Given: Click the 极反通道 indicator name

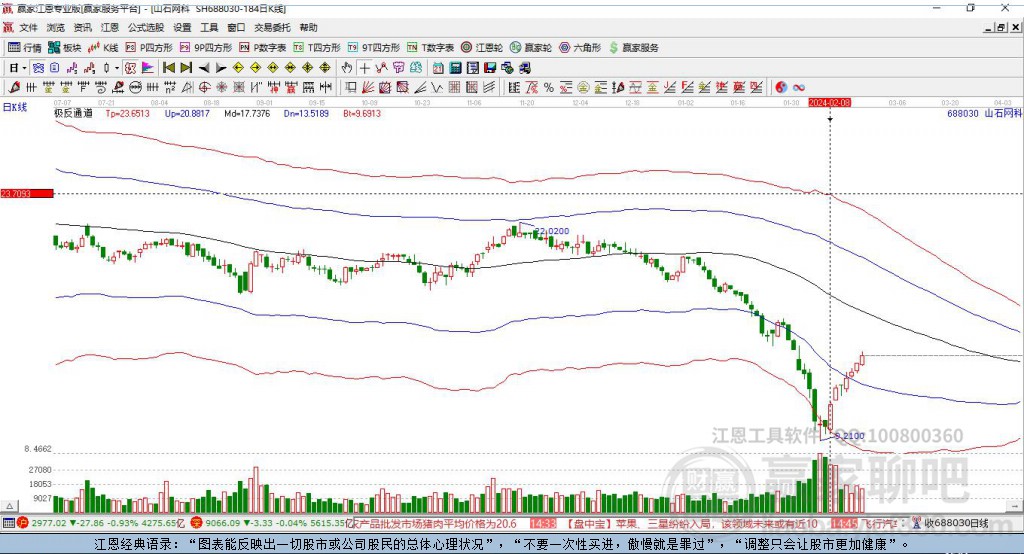Looking at the screenshot, I should tap(73, 113).
